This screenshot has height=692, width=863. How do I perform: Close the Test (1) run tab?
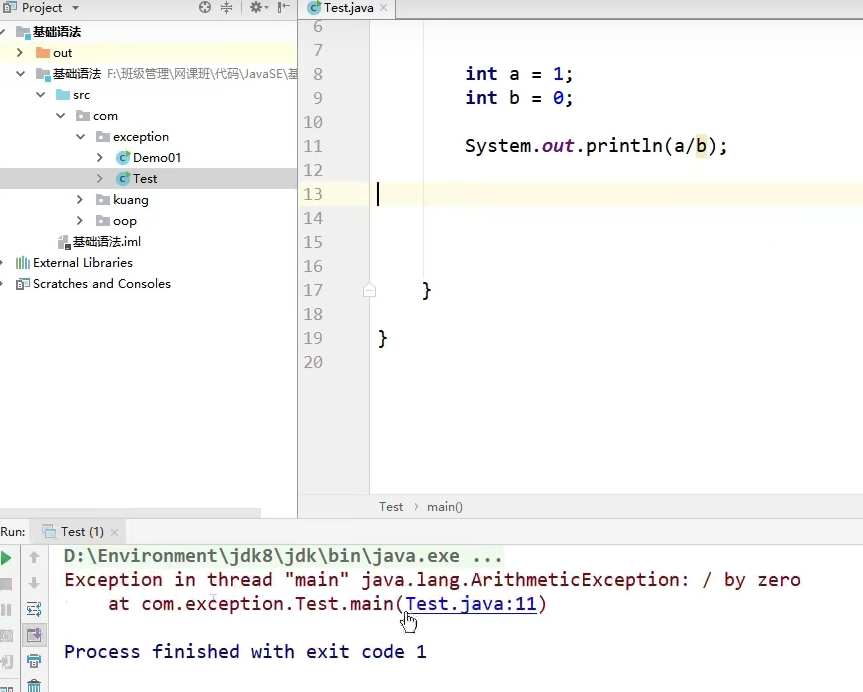coord(114,532)
